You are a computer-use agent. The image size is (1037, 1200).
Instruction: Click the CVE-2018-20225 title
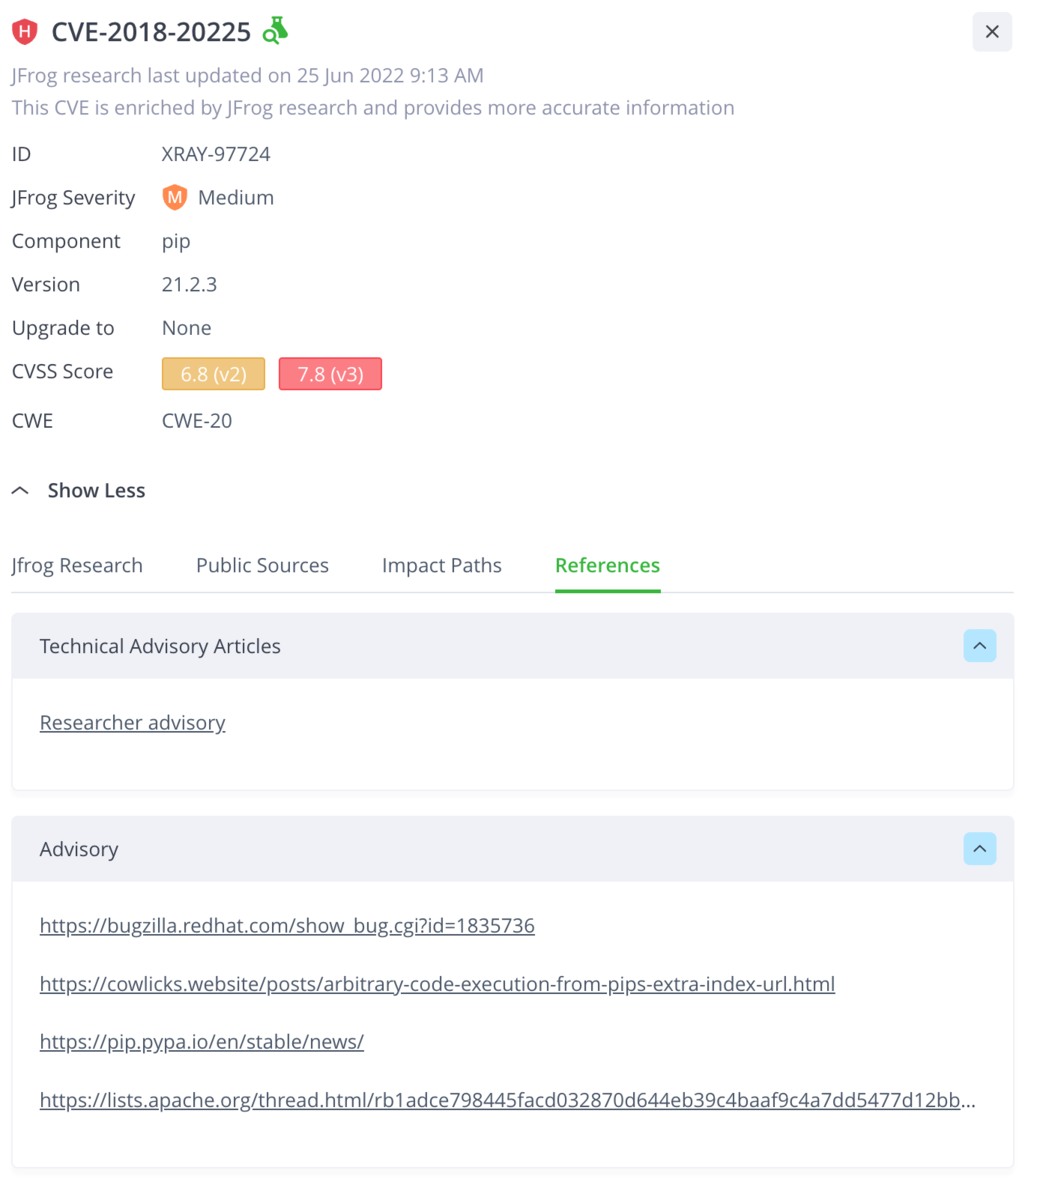click(151, 32)
